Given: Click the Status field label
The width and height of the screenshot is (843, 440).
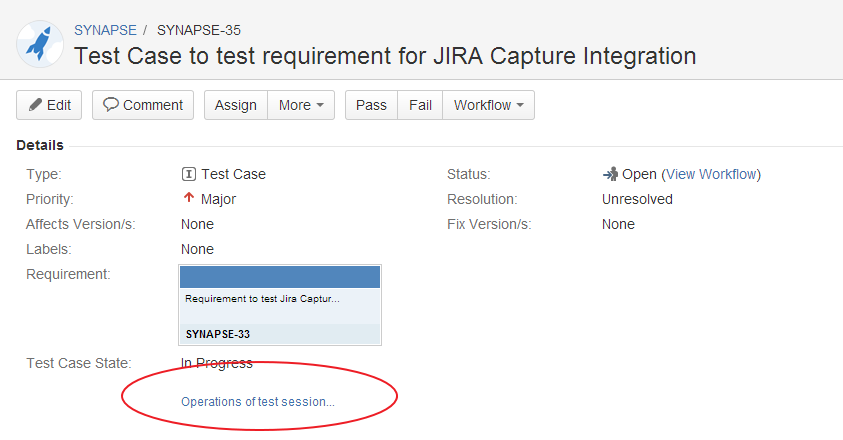Looking at the screenshot, I should coord(469,174).
